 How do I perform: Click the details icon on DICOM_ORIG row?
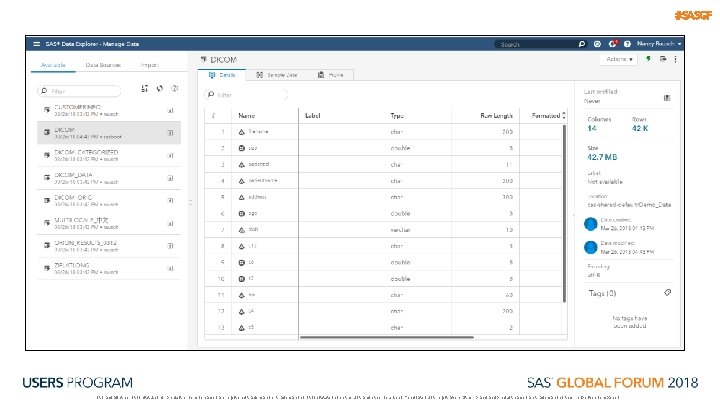coord(170,201)
